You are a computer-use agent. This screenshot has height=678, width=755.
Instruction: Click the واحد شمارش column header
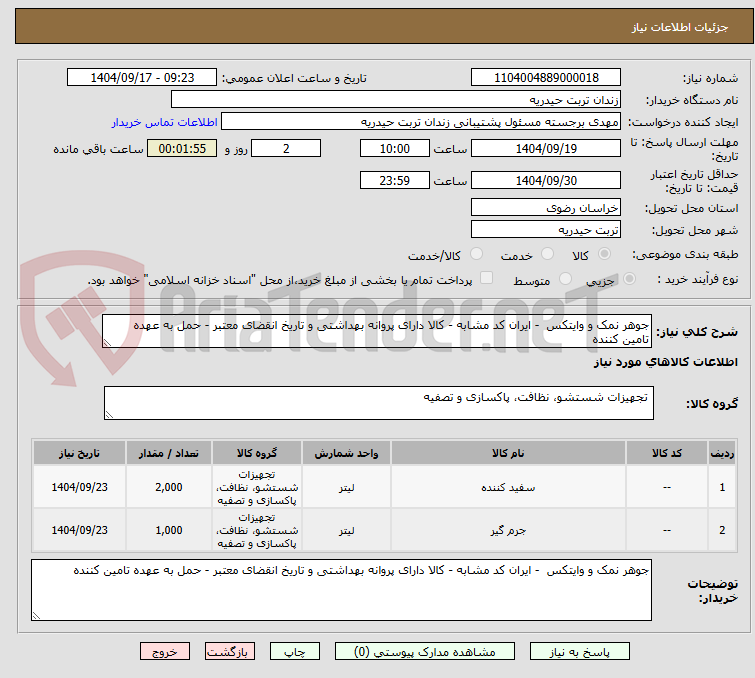346,453
